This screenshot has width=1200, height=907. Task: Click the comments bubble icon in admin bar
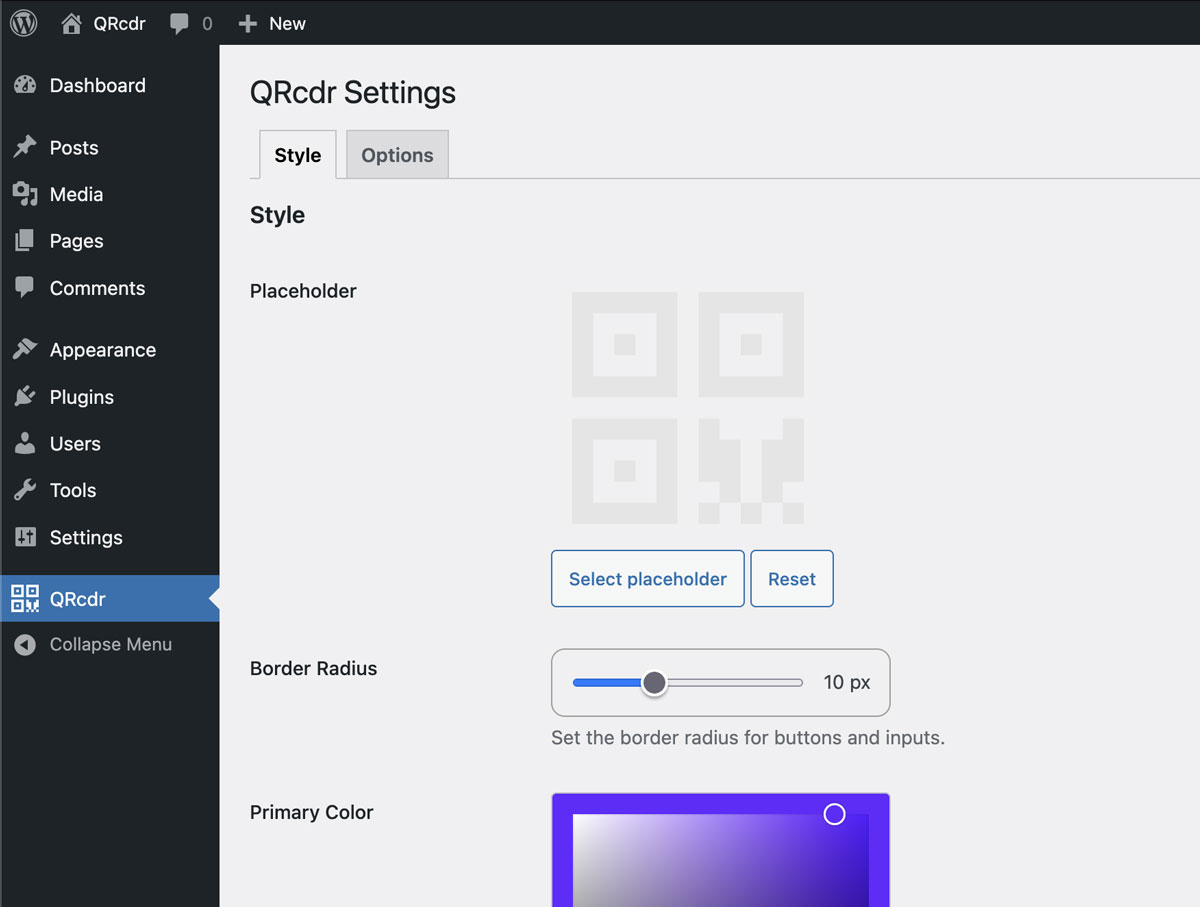179,23
